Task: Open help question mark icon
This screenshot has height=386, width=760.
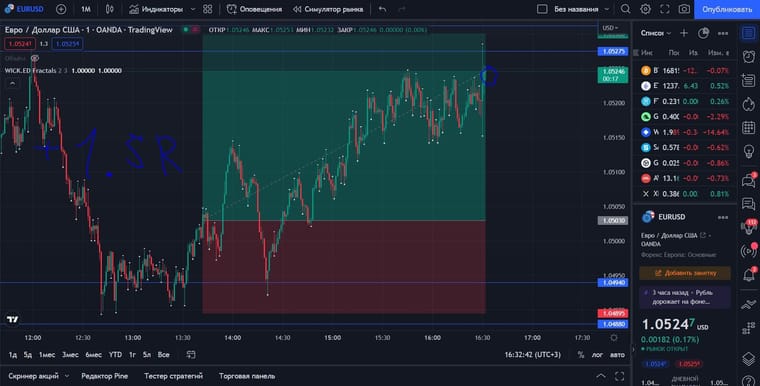Action: 749,381
